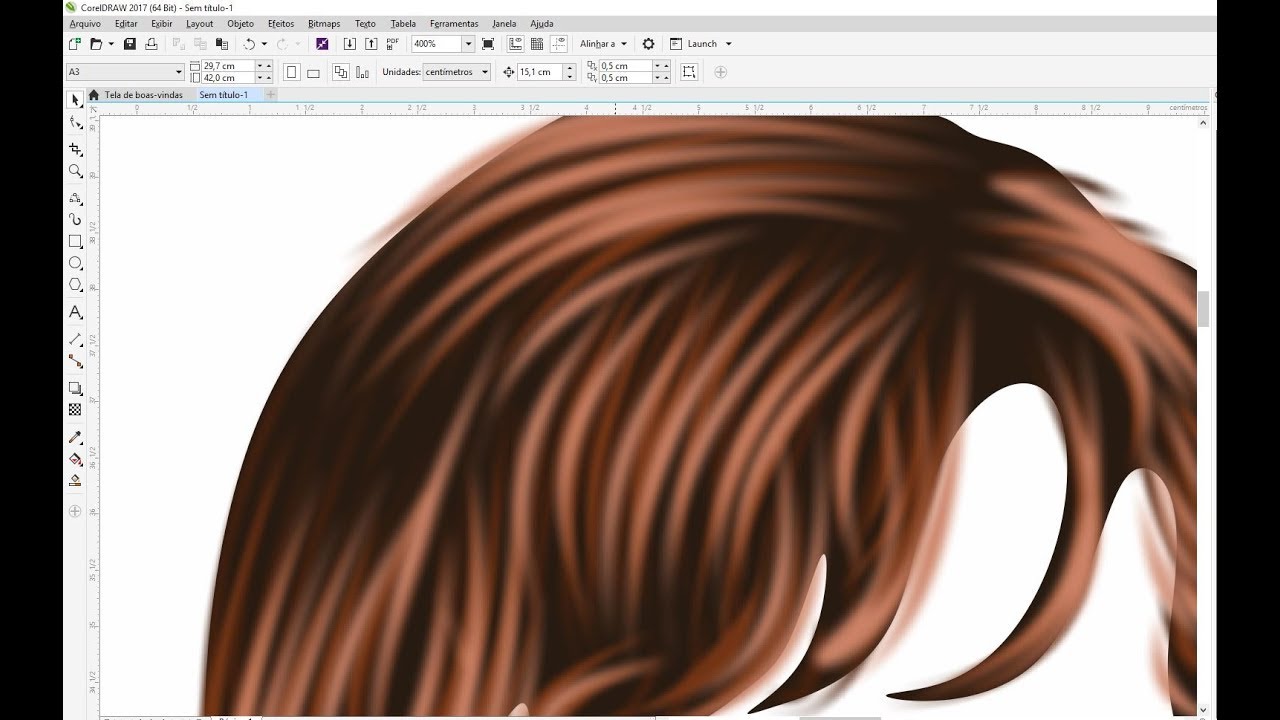The image size is (1280, 720).
Task: Expand the undo history arrow
Action: (x=264, y=44)
